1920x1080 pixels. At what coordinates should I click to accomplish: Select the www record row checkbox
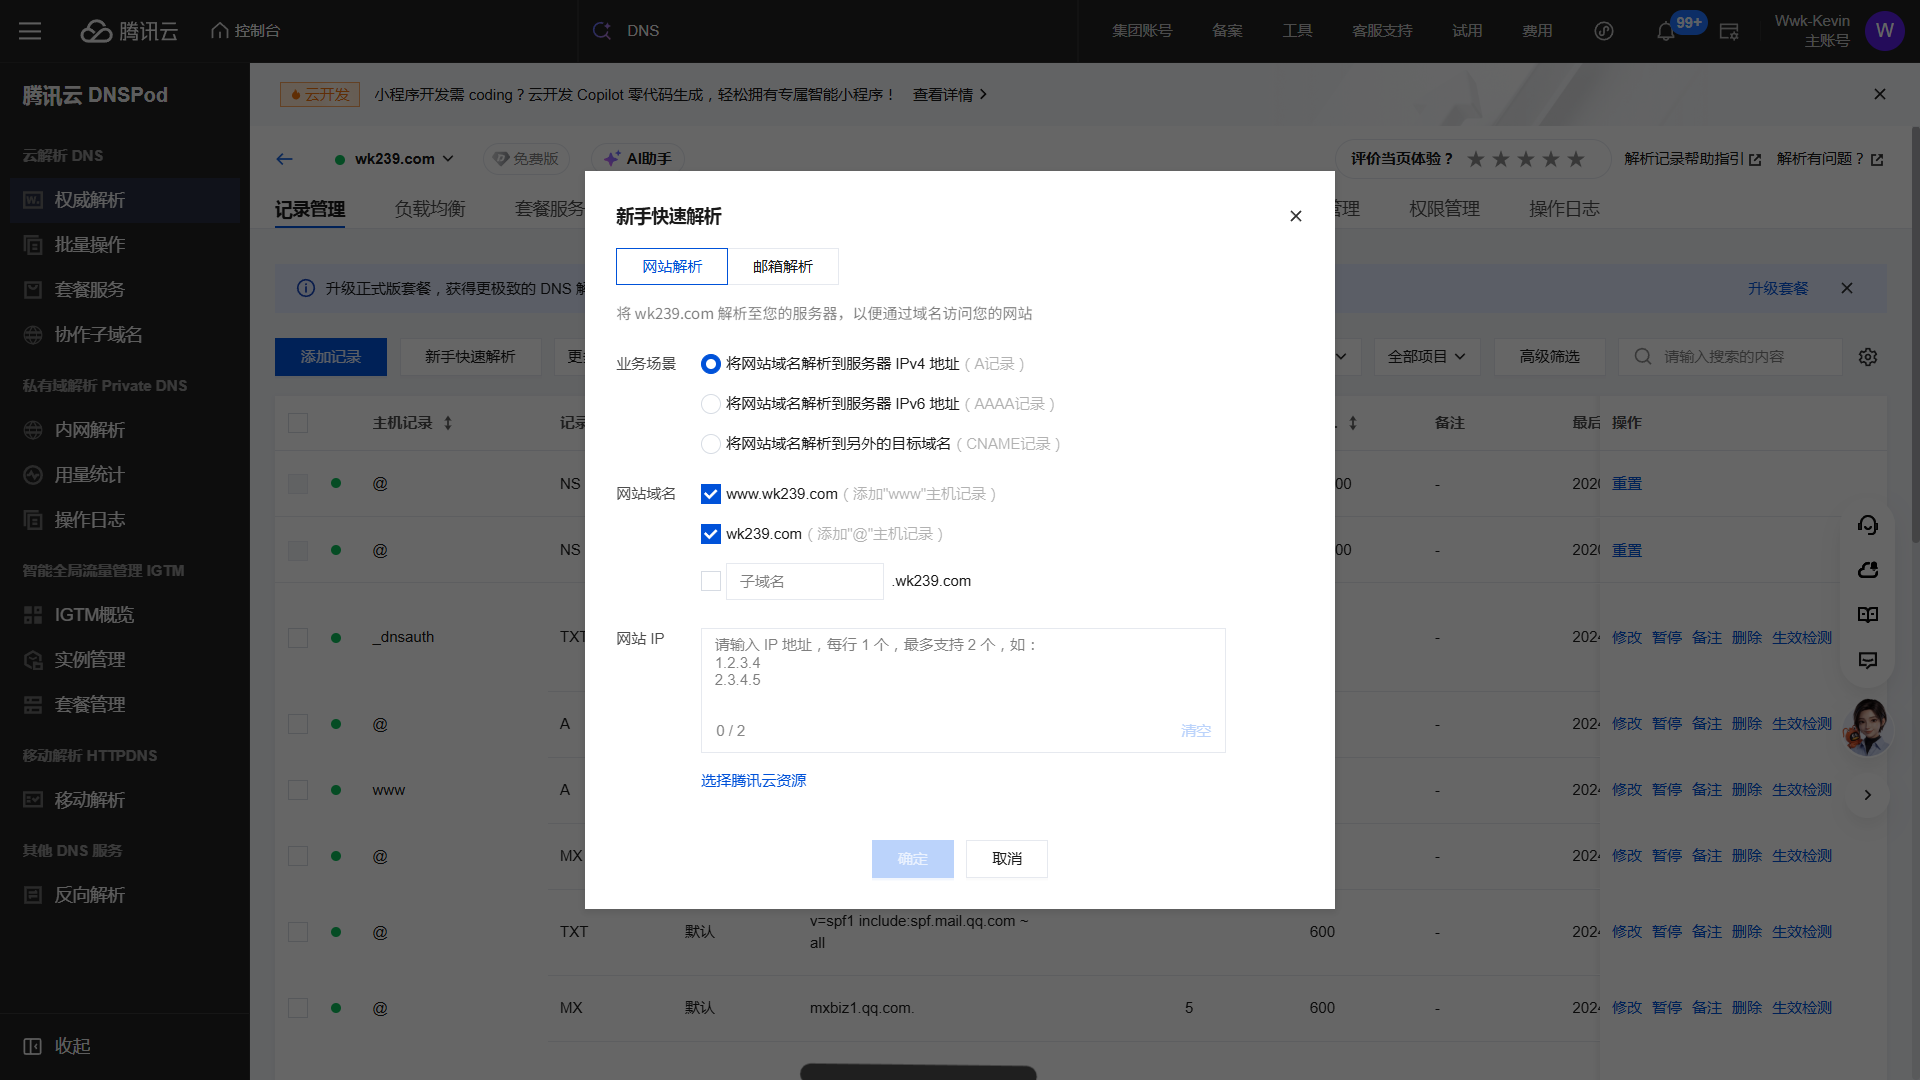tap(298, 790)
